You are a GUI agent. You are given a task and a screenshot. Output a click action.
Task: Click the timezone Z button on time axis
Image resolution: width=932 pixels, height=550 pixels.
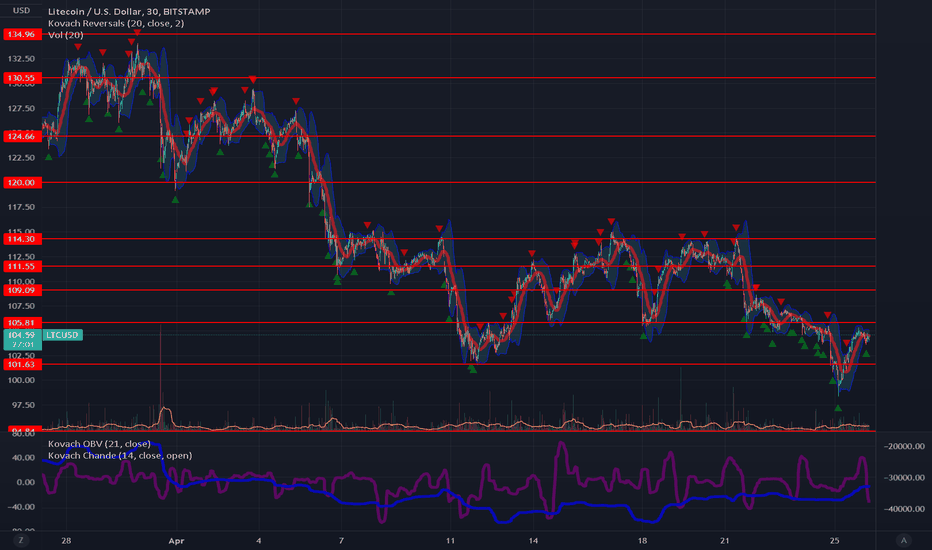tap(21, 540)
